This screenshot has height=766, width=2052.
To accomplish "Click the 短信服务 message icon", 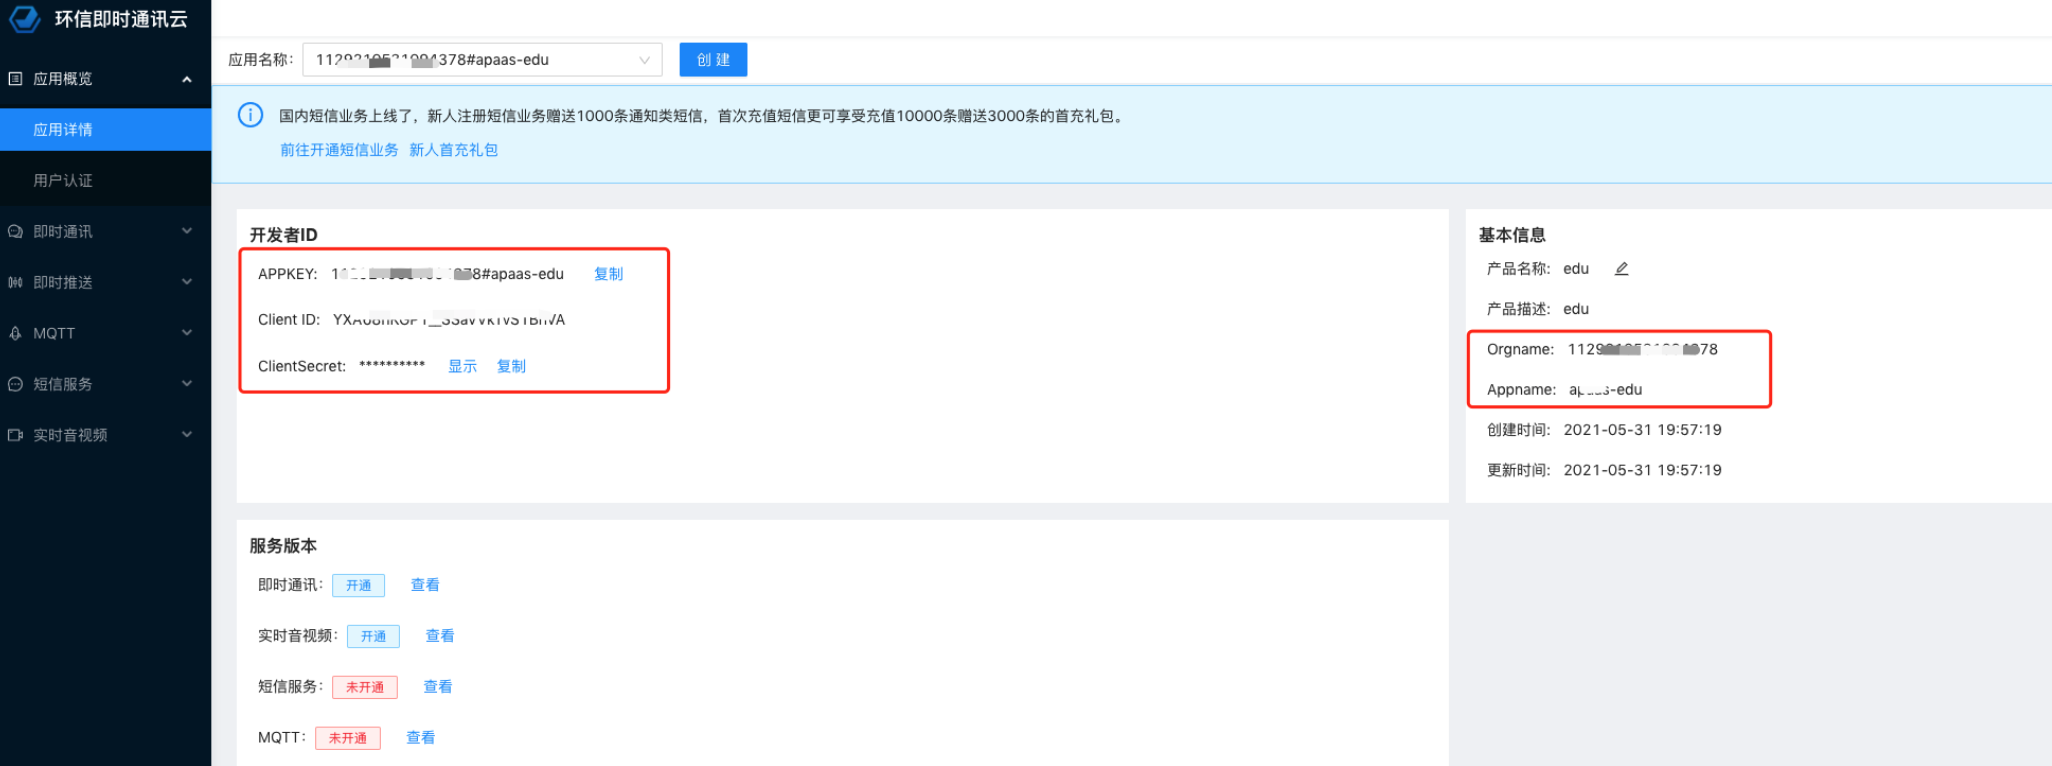I will [x=15, y=384].
